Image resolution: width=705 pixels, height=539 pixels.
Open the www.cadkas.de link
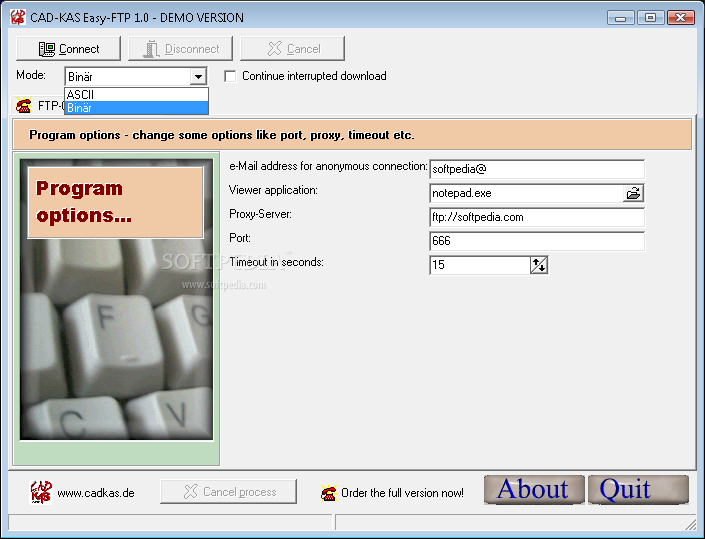pyautogui.click(x=96, y=493)
